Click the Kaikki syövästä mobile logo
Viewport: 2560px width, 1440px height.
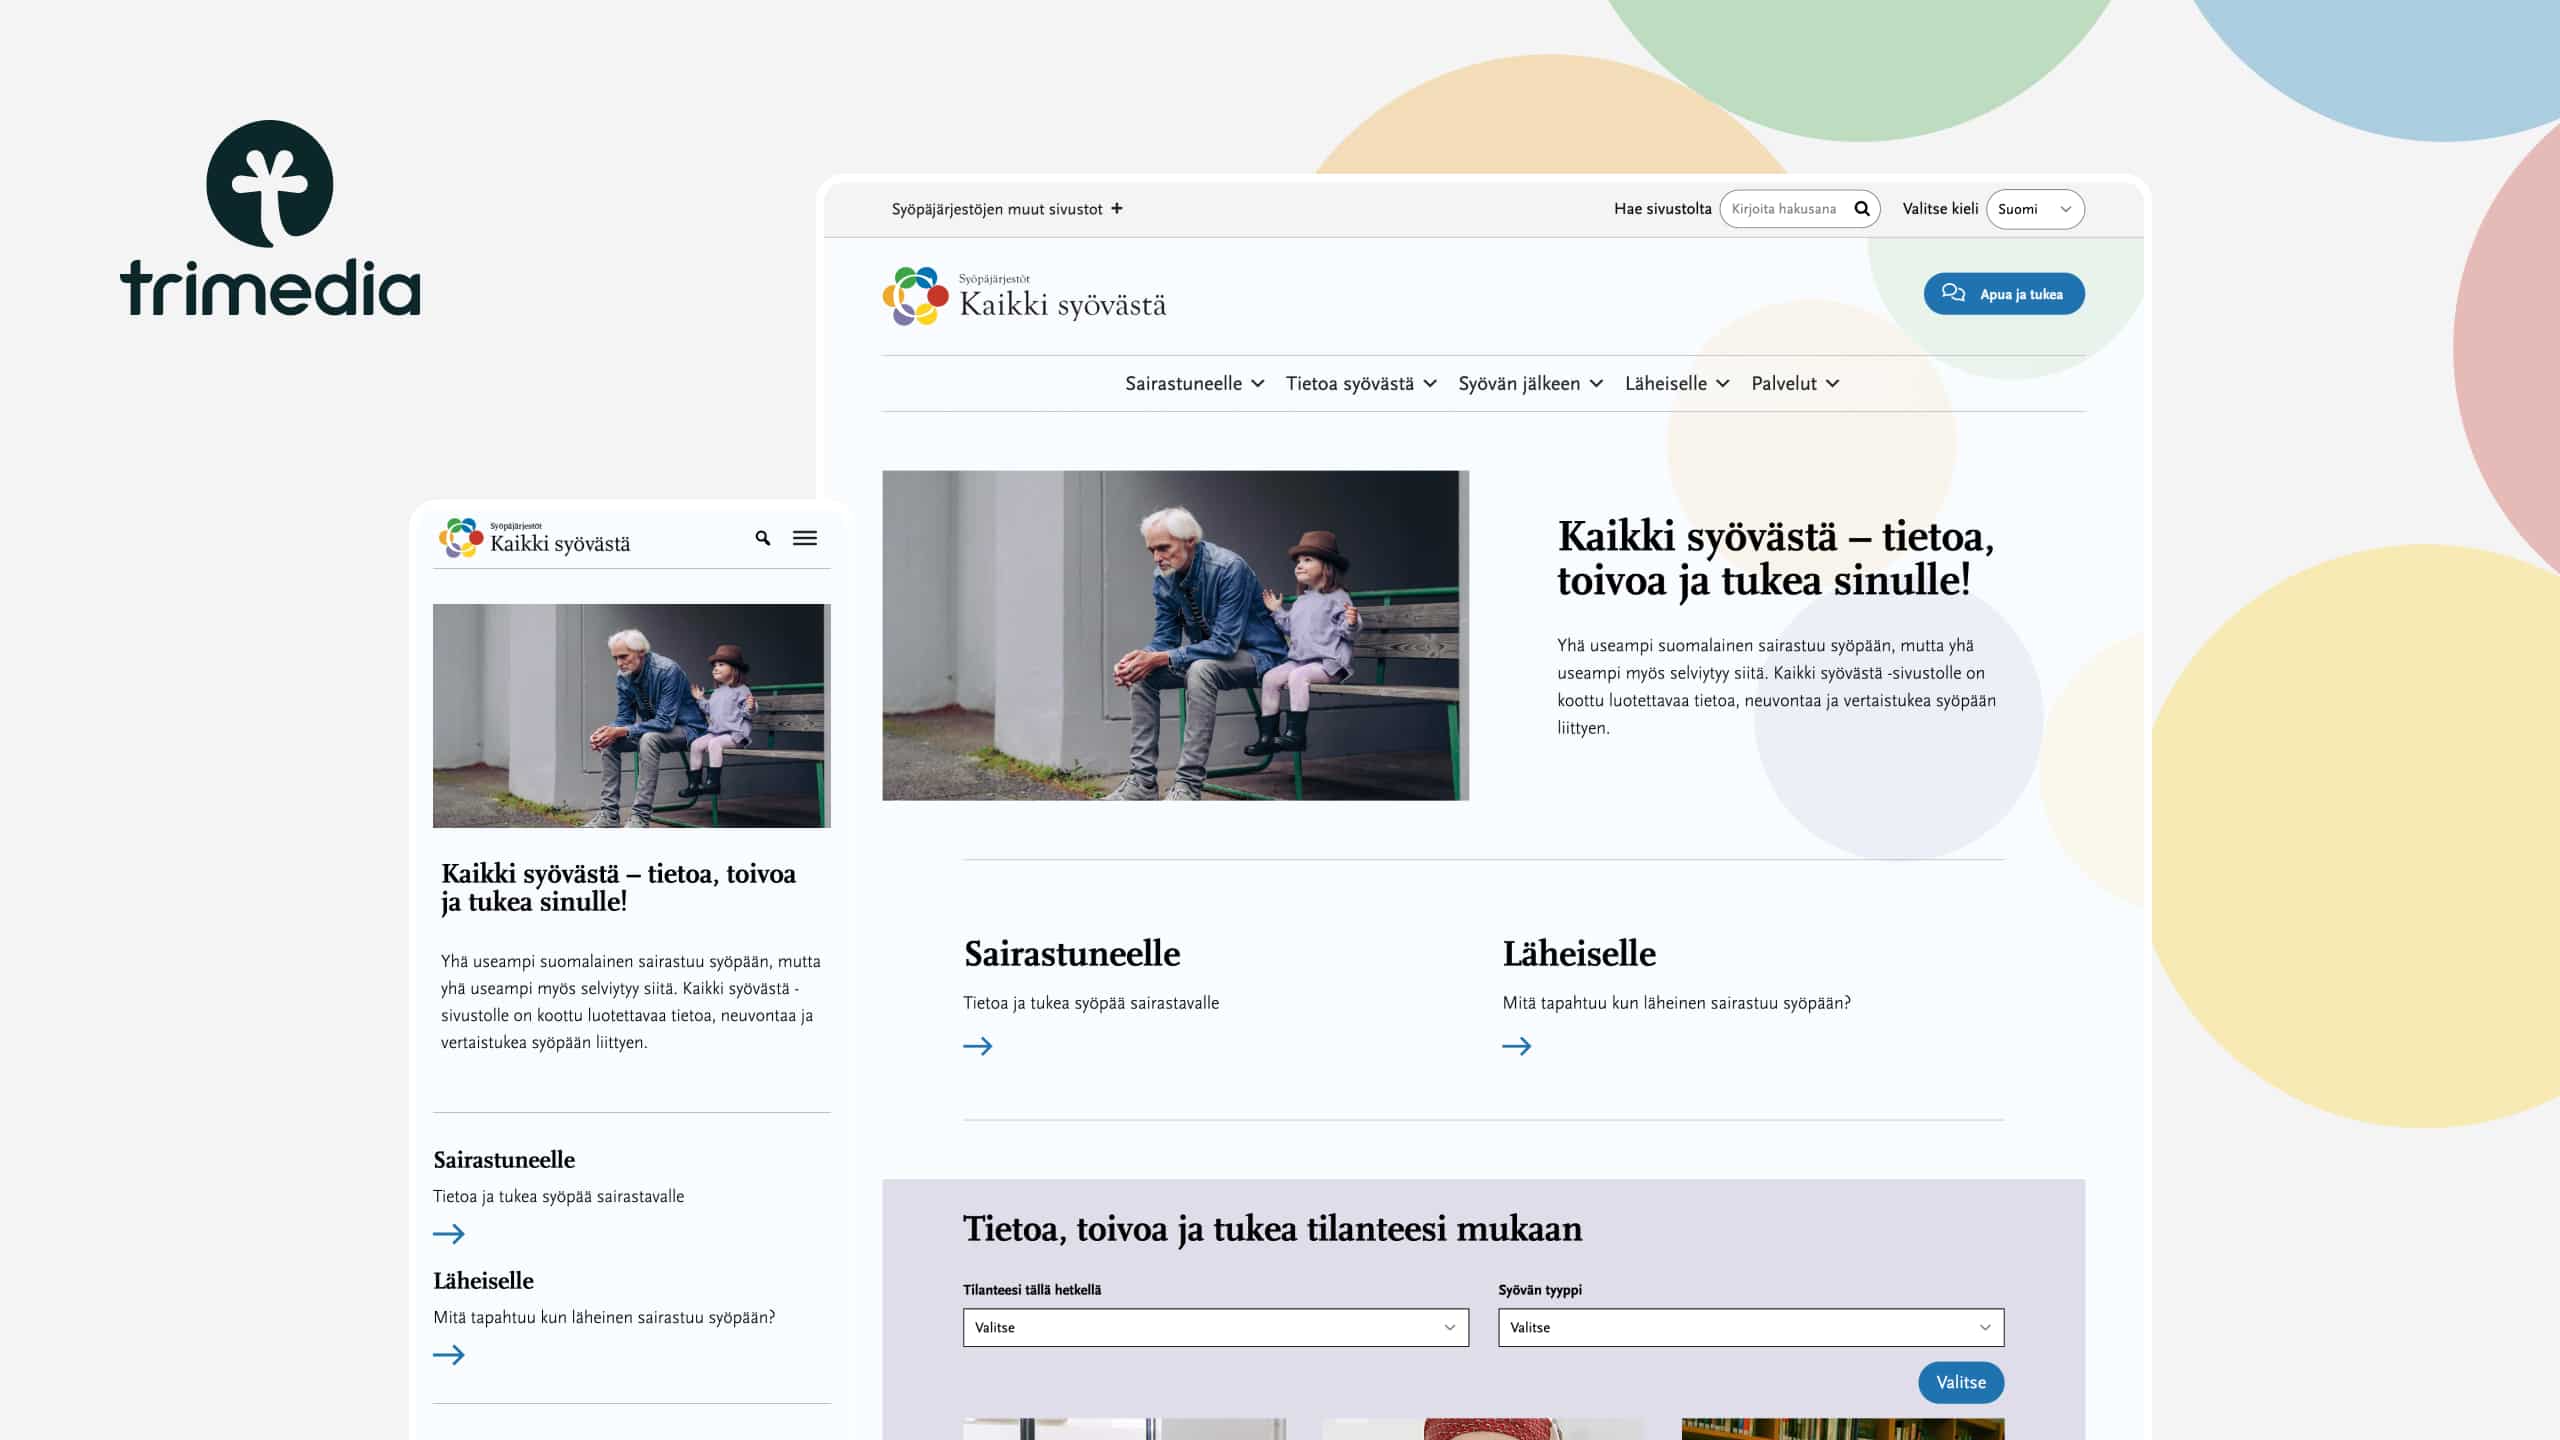535,538
